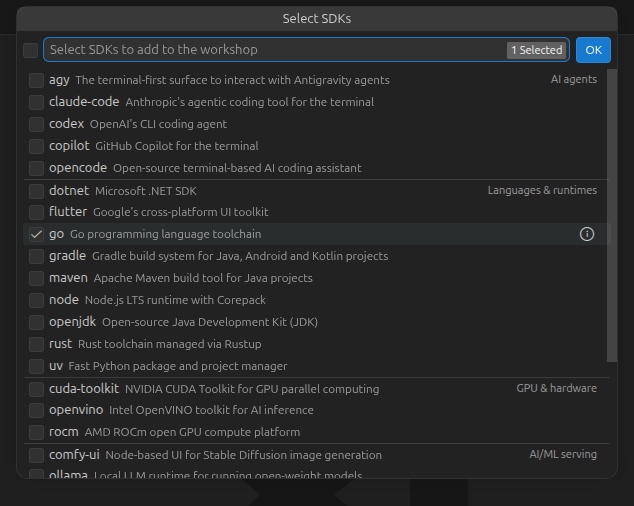Click the 'Select SDKs' dialog title
Viewport: 634px width, 506px height.
click(x=317, y=19)
